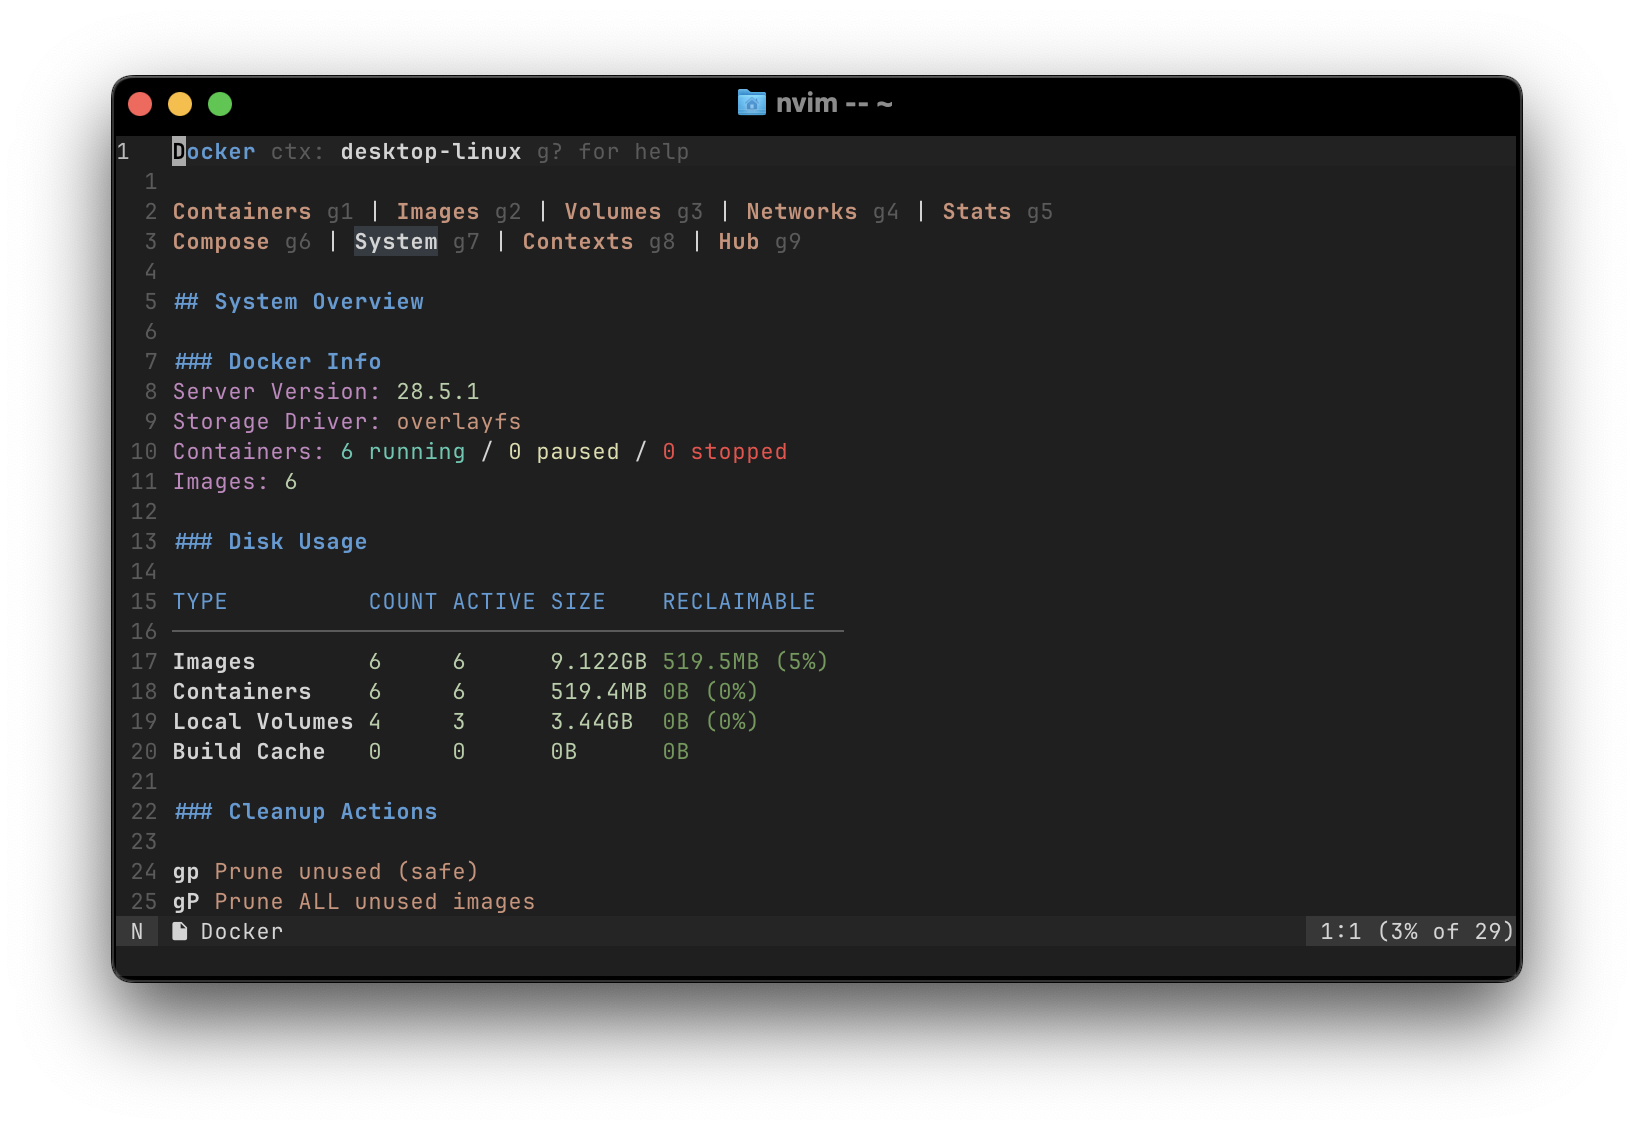Select the highlighted System tab
Viewport: 1634px width, 1130px height.
[x=396, y=242]
